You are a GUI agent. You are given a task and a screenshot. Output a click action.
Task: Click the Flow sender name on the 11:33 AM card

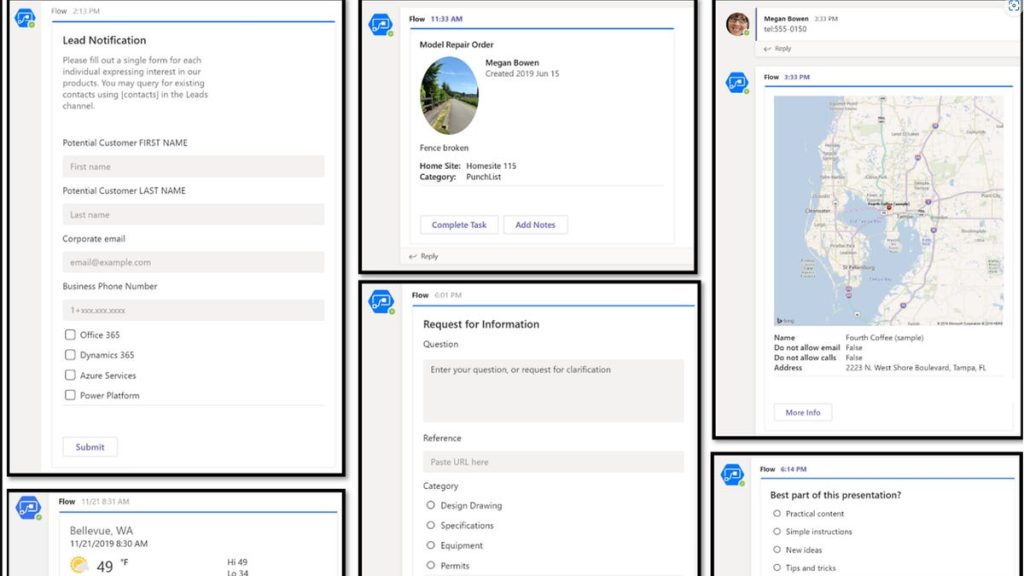click(x=417, y=19)
